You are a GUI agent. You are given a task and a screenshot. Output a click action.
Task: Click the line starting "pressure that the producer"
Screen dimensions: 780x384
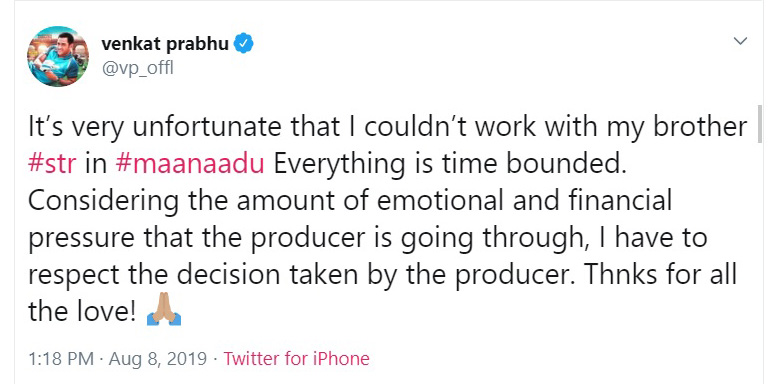[367, 239]
